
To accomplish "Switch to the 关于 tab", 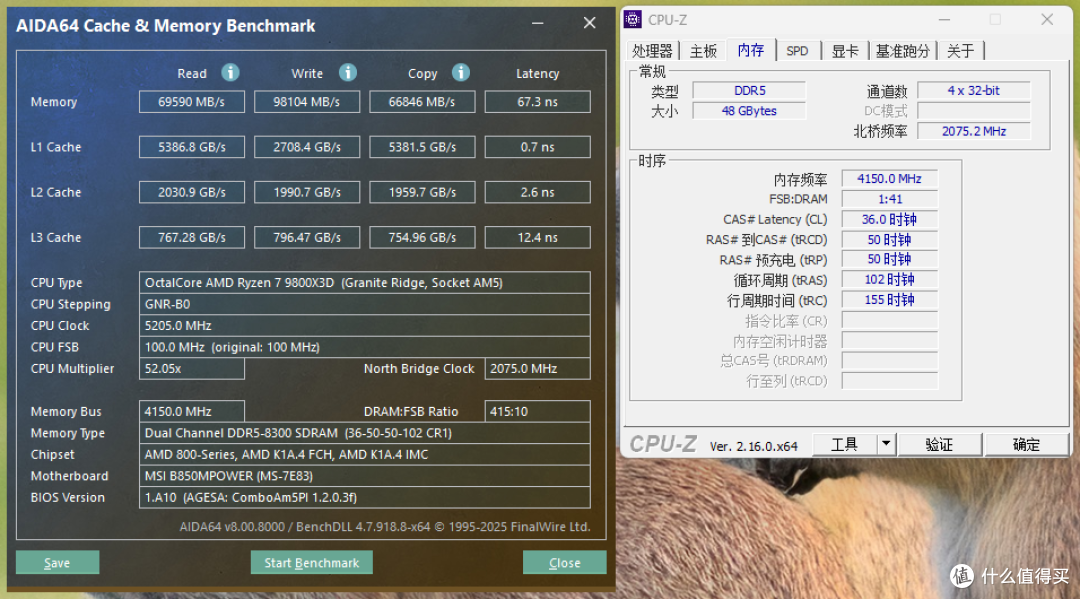I will point(959,49).
